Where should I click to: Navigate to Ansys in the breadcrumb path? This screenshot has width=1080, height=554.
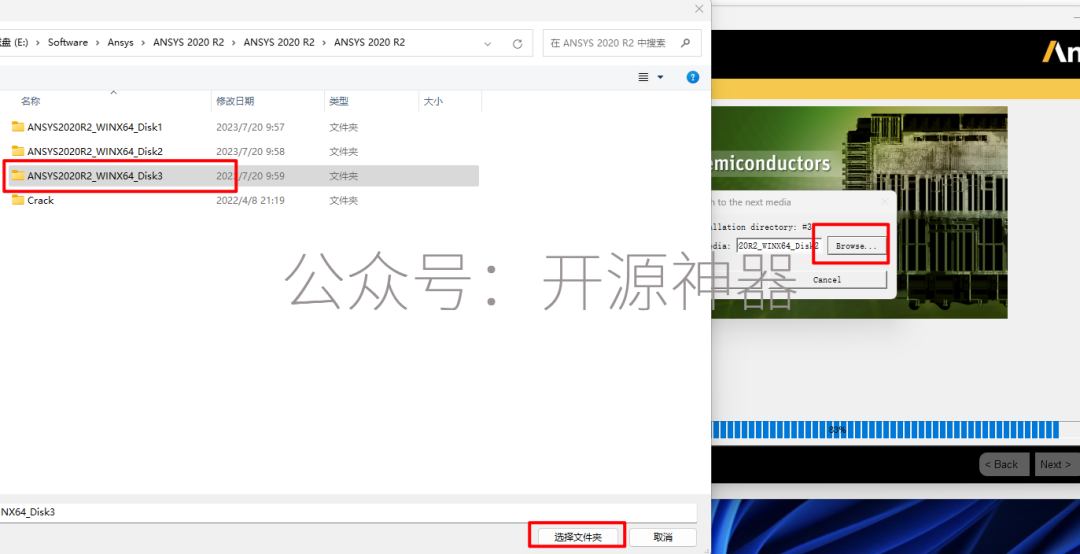[x=121, y=43]
